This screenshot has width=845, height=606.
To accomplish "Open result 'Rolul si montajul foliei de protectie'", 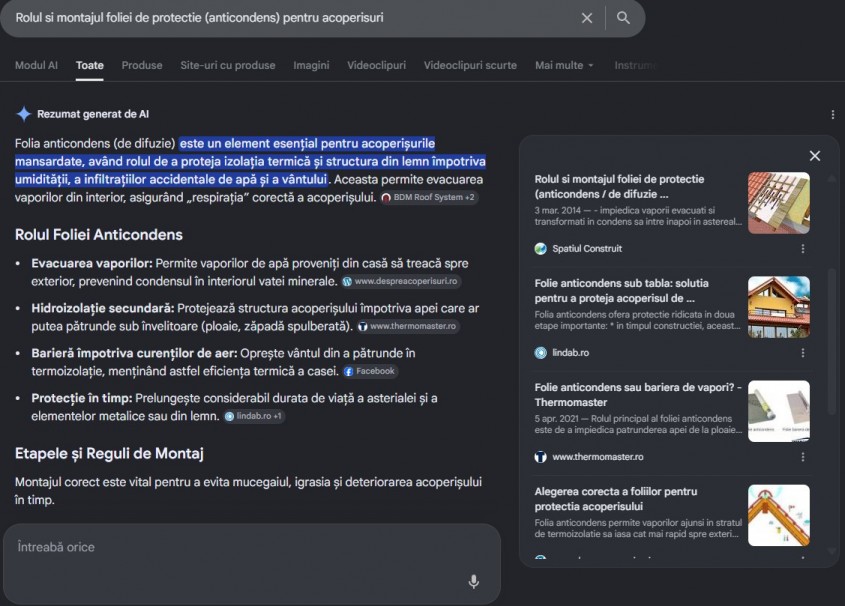I will 619,186.
